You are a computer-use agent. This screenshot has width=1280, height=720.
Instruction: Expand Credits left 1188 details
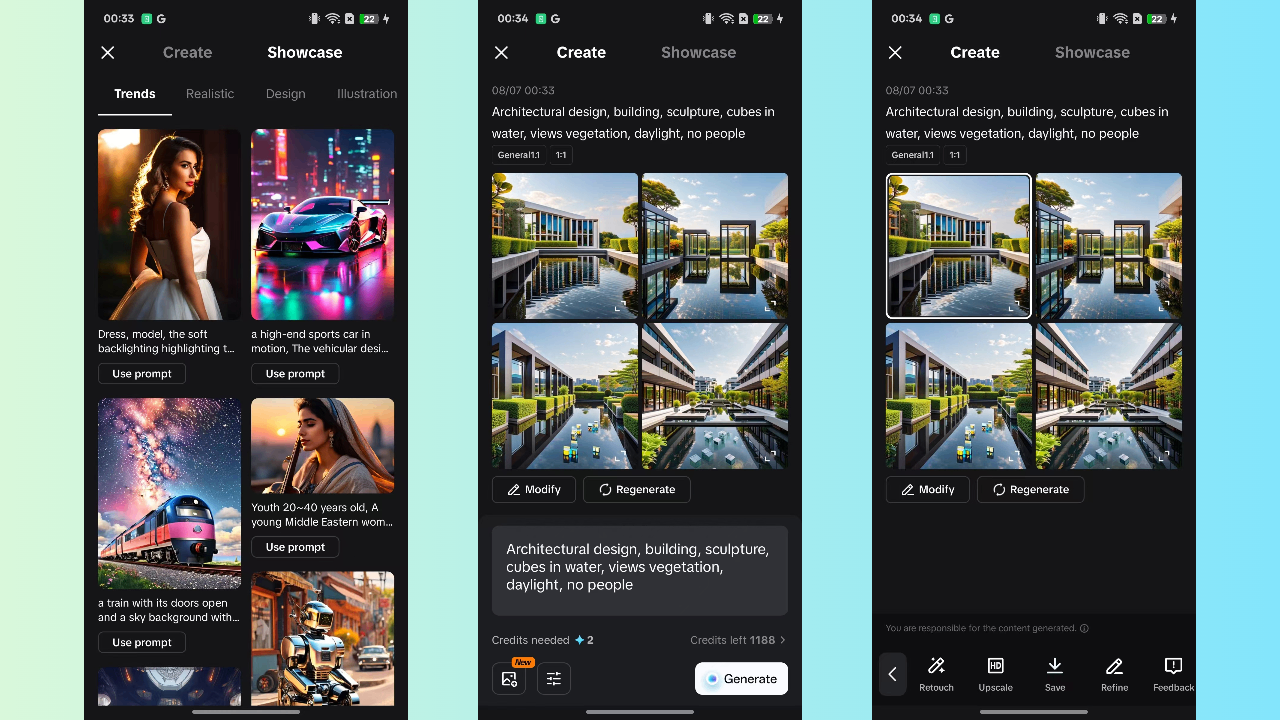click(x=738, y=640)
